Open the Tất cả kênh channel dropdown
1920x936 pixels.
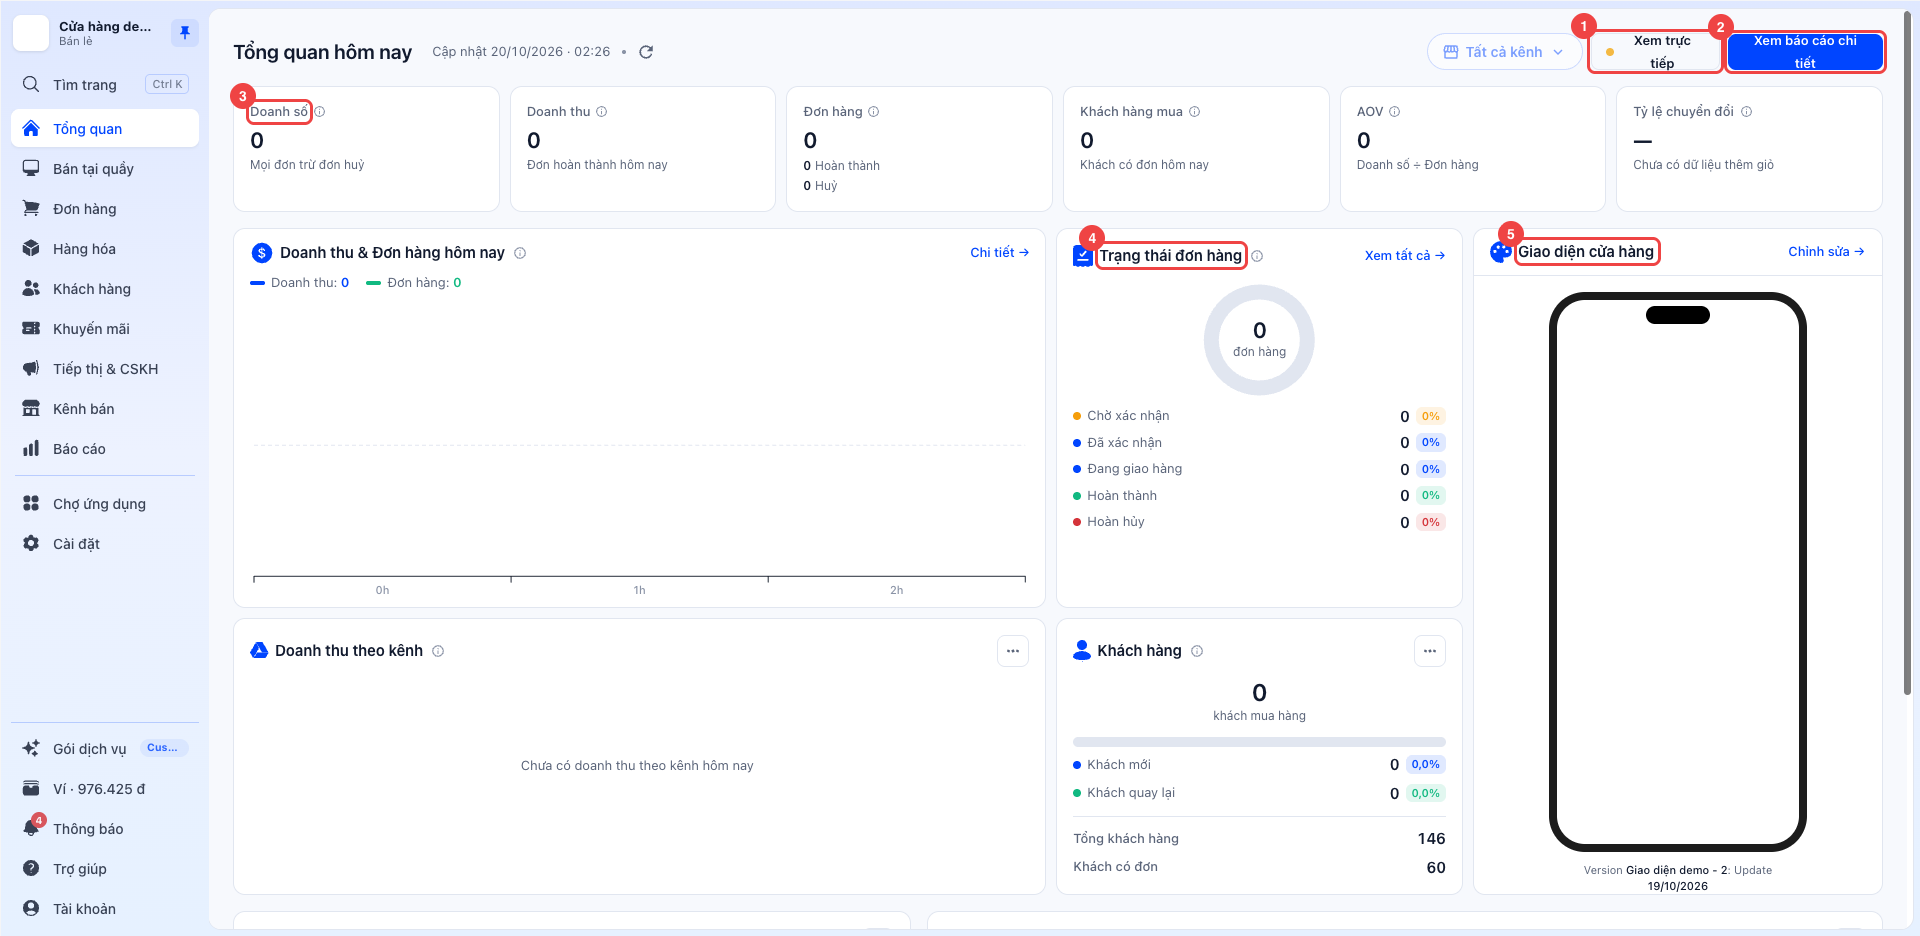[1503, 52]
